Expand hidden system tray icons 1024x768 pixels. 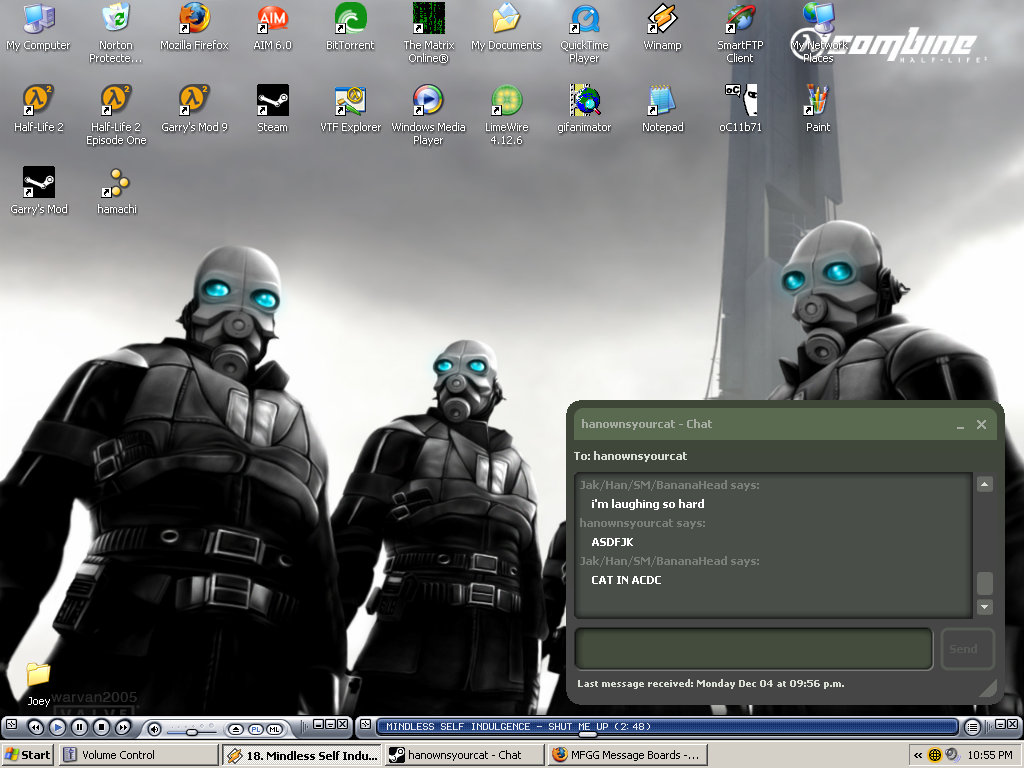point(917,755)
